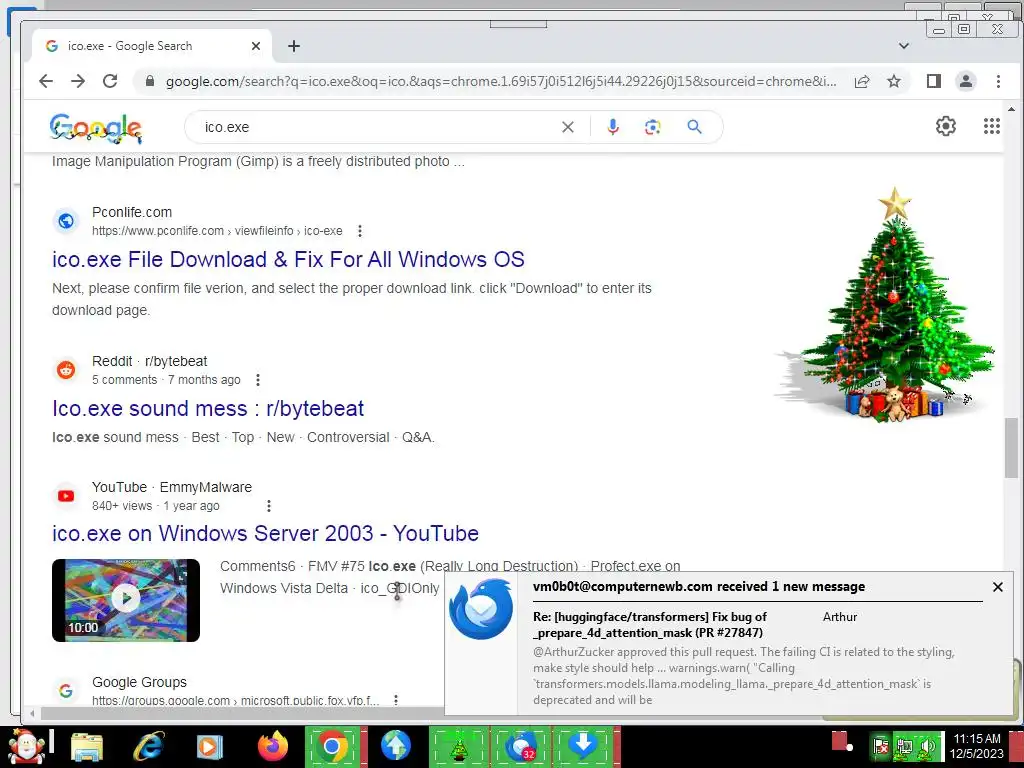The height and width of the screenshot is (768, 1024).
Task: Click the Thunderbird icon in the notification
Action: [481, 609]
